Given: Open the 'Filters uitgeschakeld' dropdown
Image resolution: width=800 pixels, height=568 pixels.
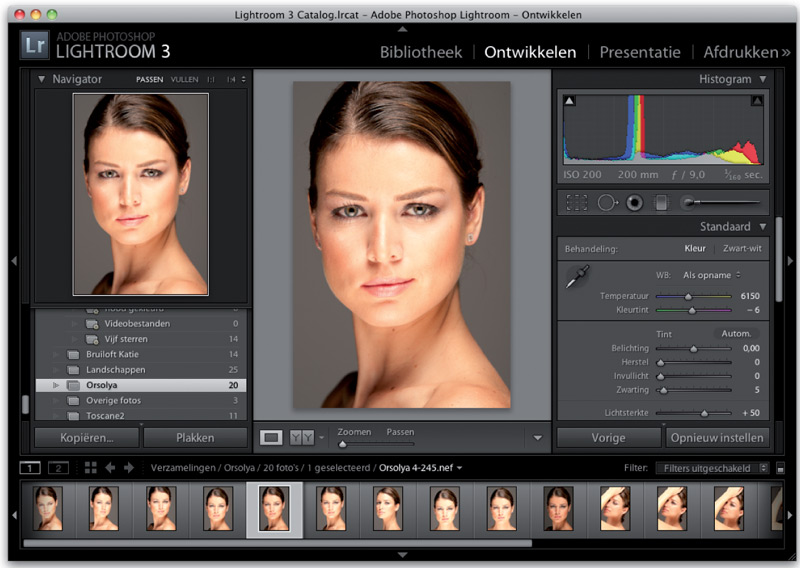Looking at the screenshot, I should click(x=712, y=467).
